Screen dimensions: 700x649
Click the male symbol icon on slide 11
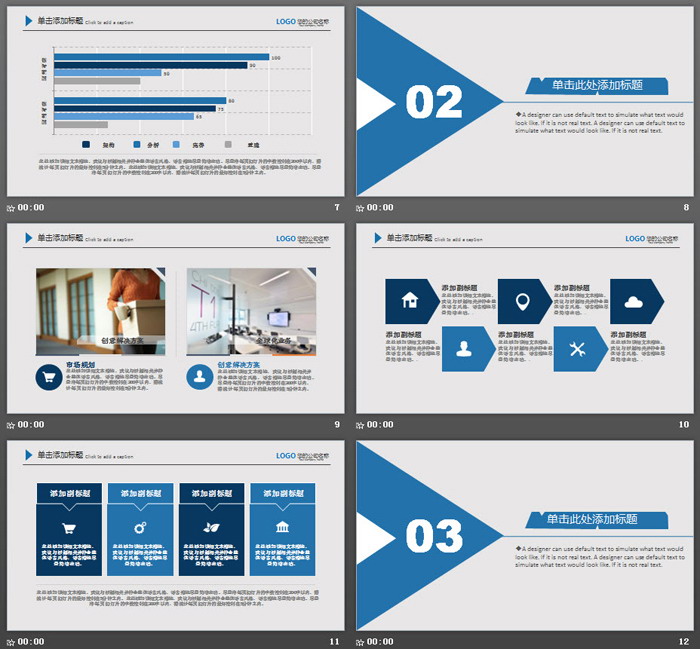coord(140,528)
